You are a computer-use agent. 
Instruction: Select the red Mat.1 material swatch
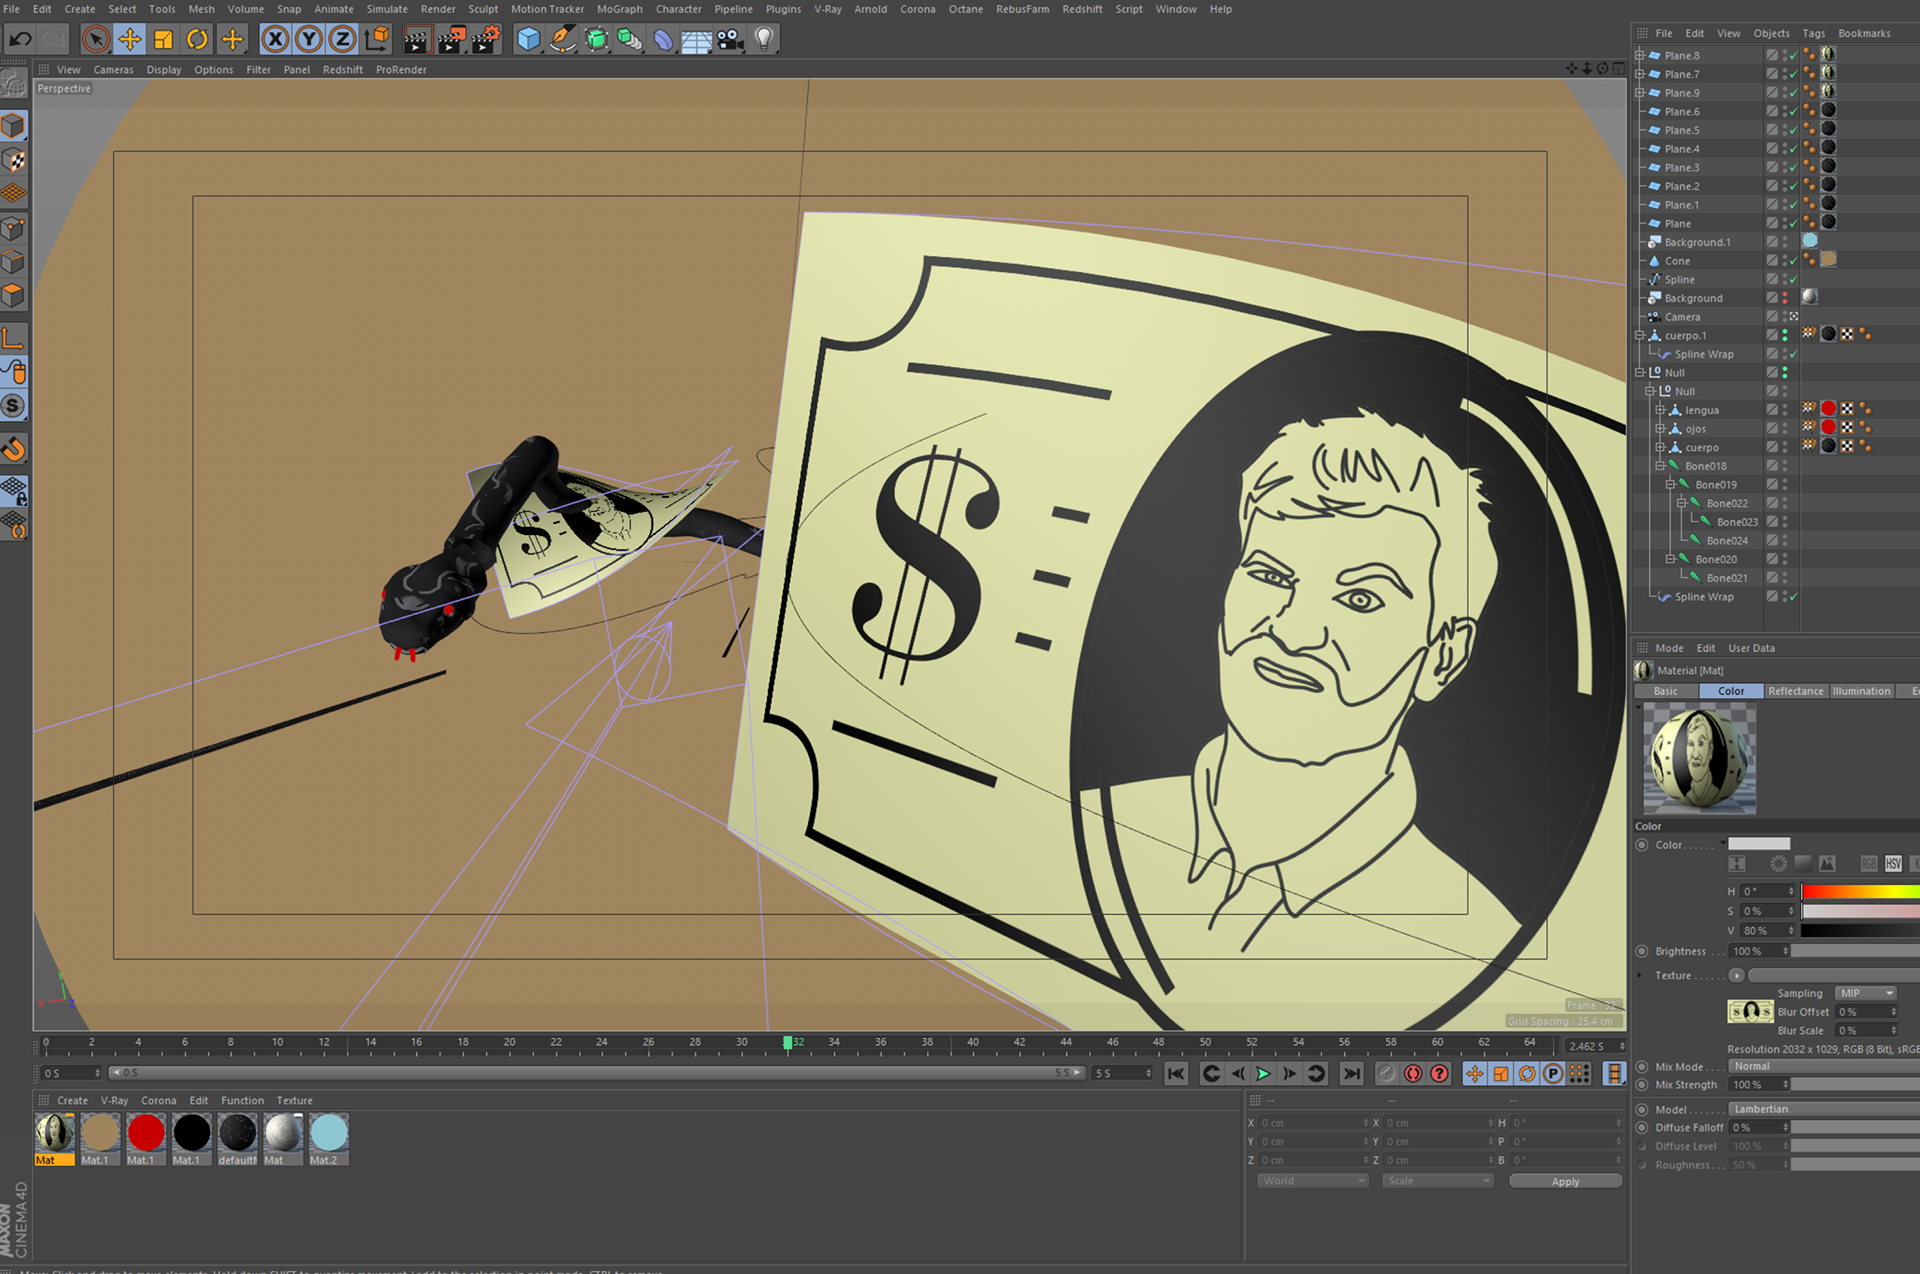(146, 1134)
